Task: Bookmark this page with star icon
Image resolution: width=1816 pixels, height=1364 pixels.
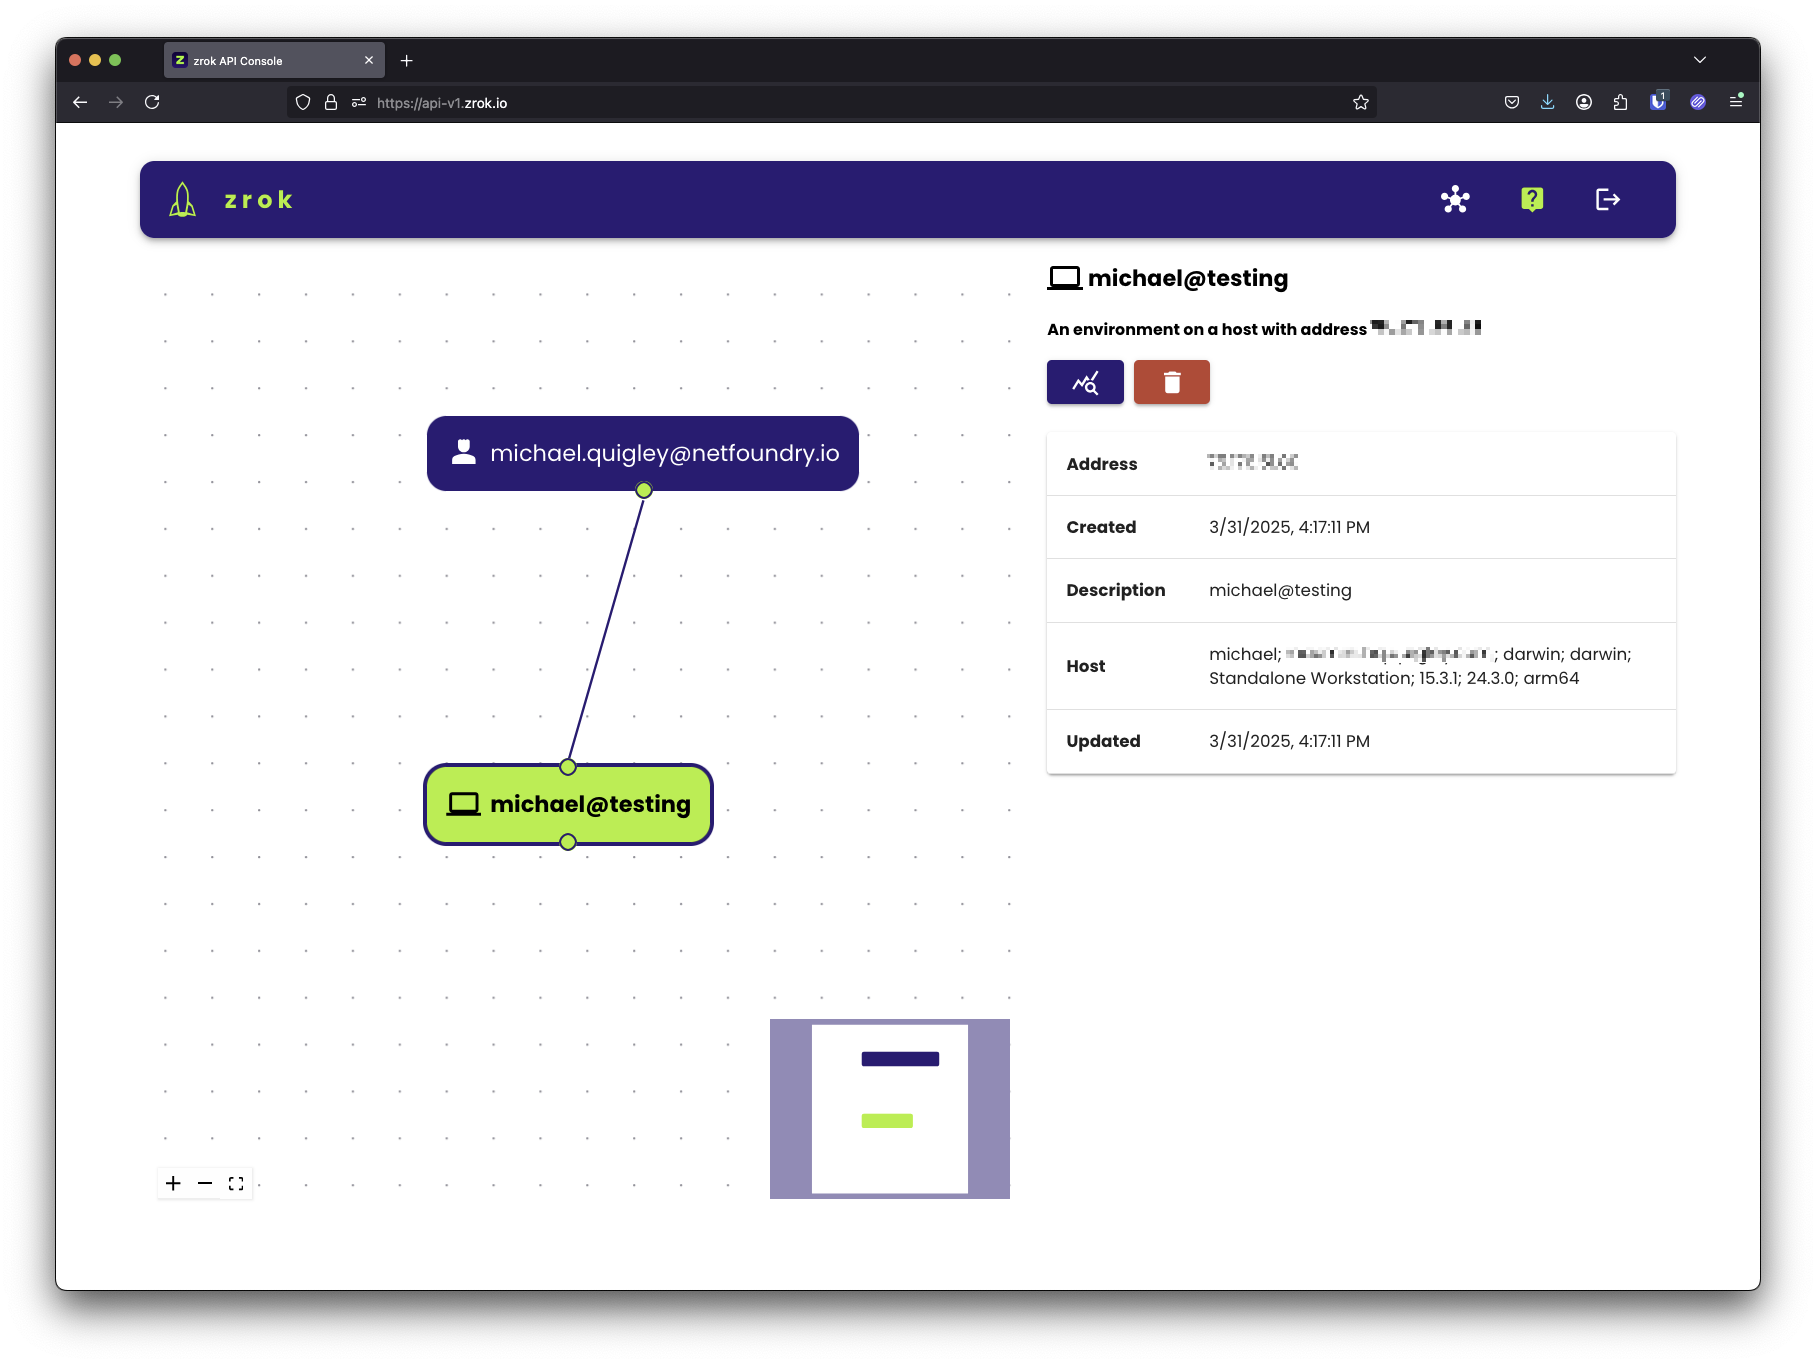Action: pos(1360,102)
